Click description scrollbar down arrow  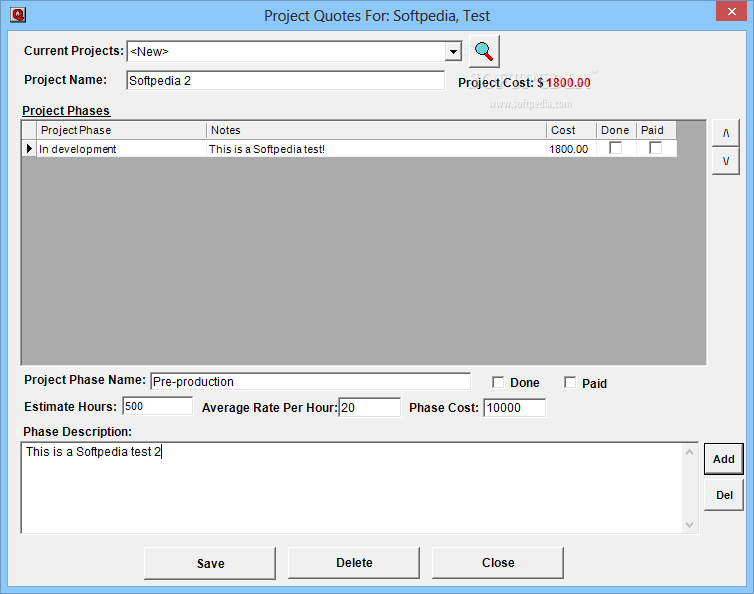pos(690,525)
